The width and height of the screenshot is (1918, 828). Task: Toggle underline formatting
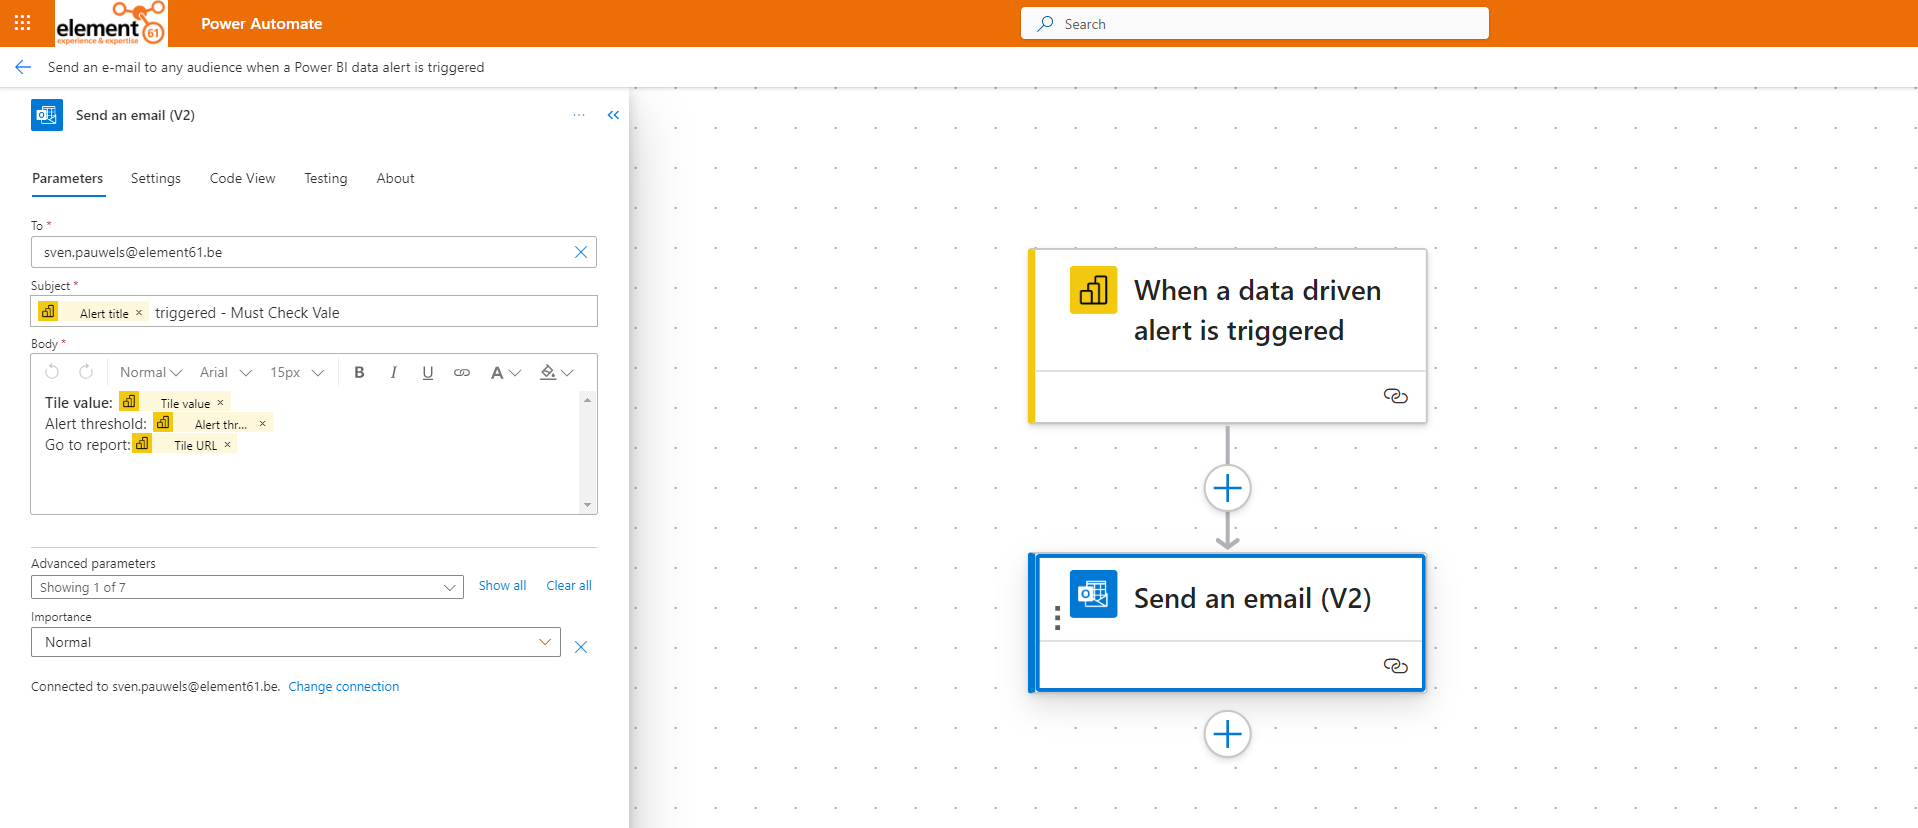click(x=428, y=372)
